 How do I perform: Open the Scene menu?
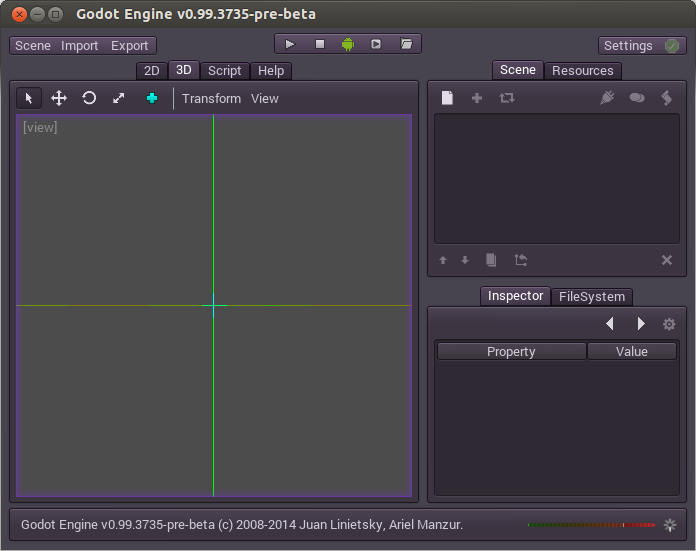[x=33, y=45]
